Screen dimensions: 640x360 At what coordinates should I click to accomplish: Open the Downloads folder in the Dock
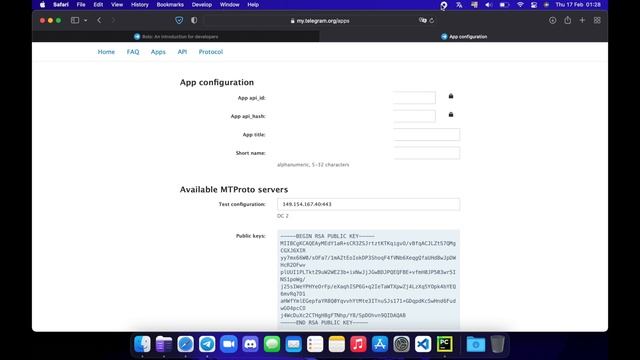coord(476,344)
